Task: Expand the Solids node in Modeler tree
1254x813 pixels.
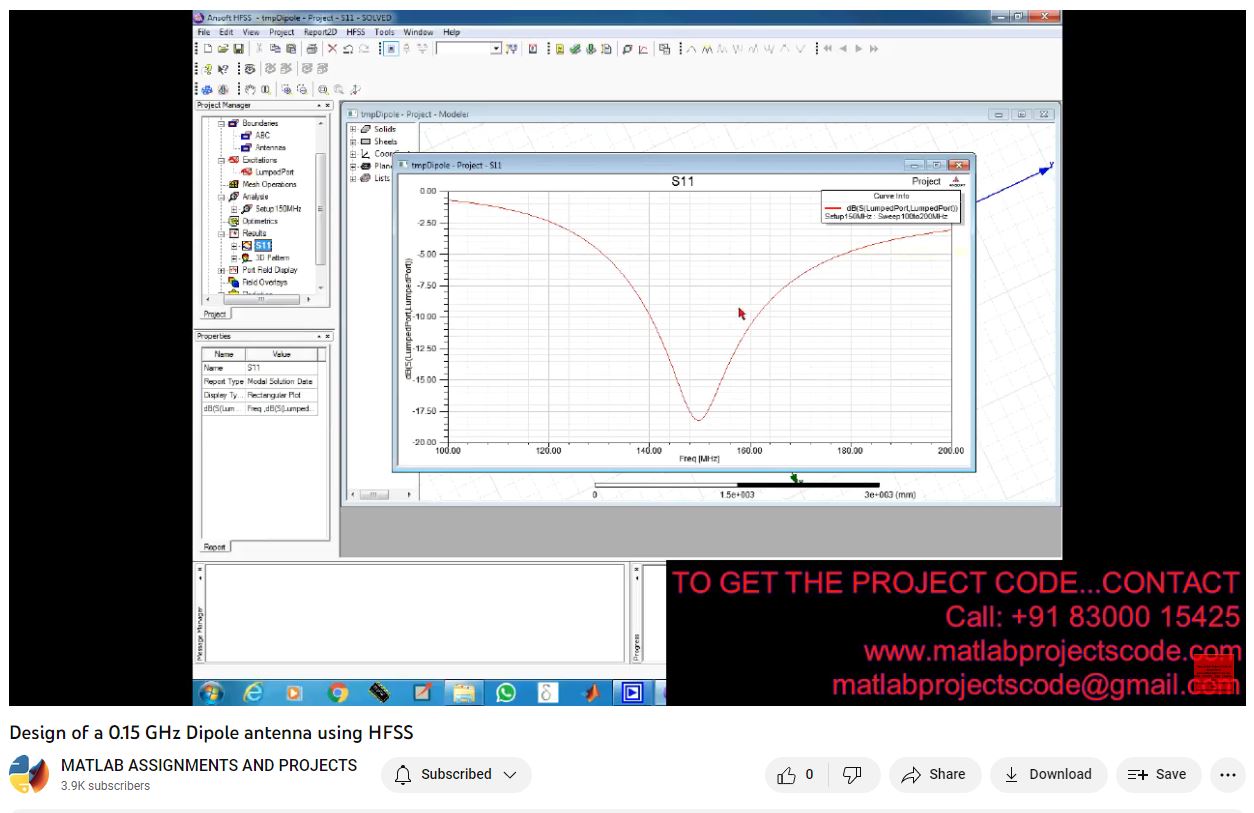Action: [353, 130]
